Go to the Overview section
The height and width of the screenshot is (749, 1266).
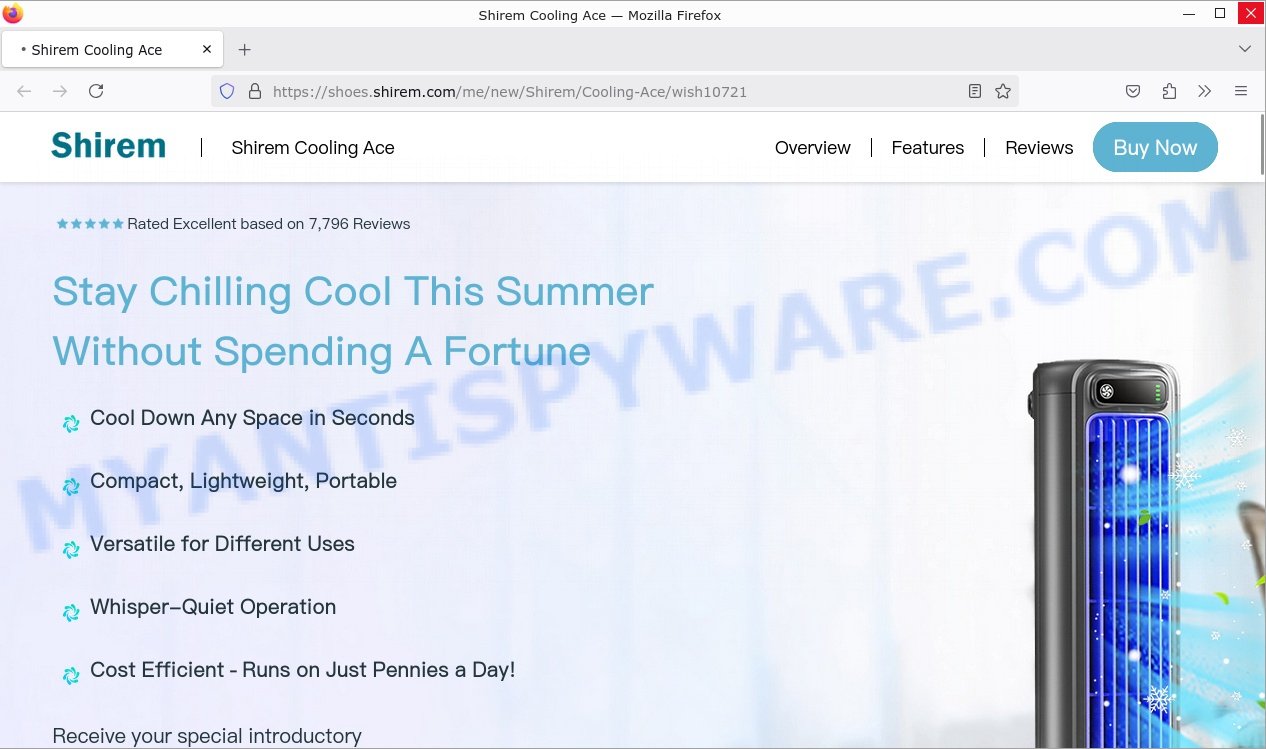pyautogui.click(x=813, y=148)
